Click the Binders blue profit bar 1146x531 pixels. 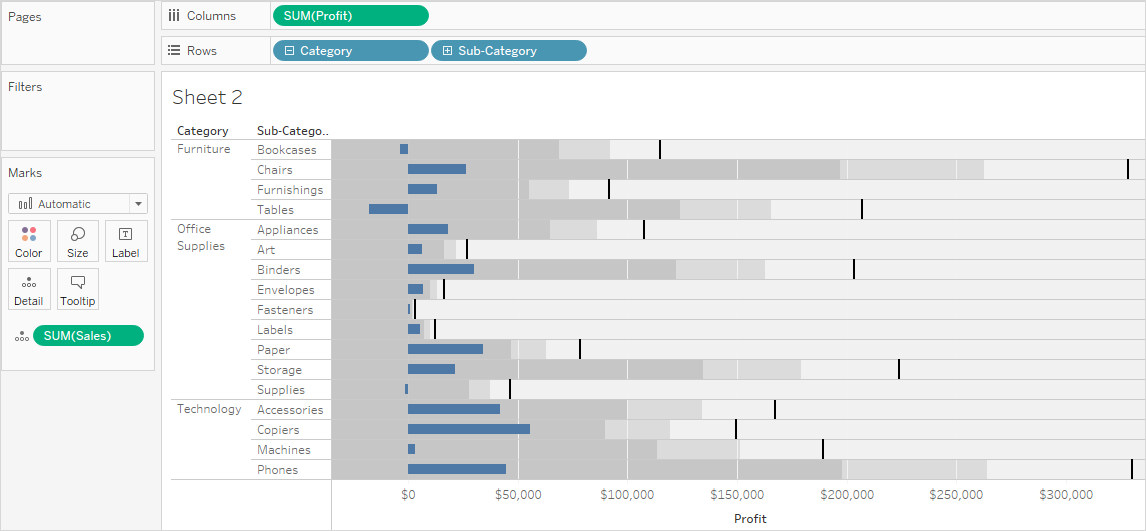tap(441, 269)
